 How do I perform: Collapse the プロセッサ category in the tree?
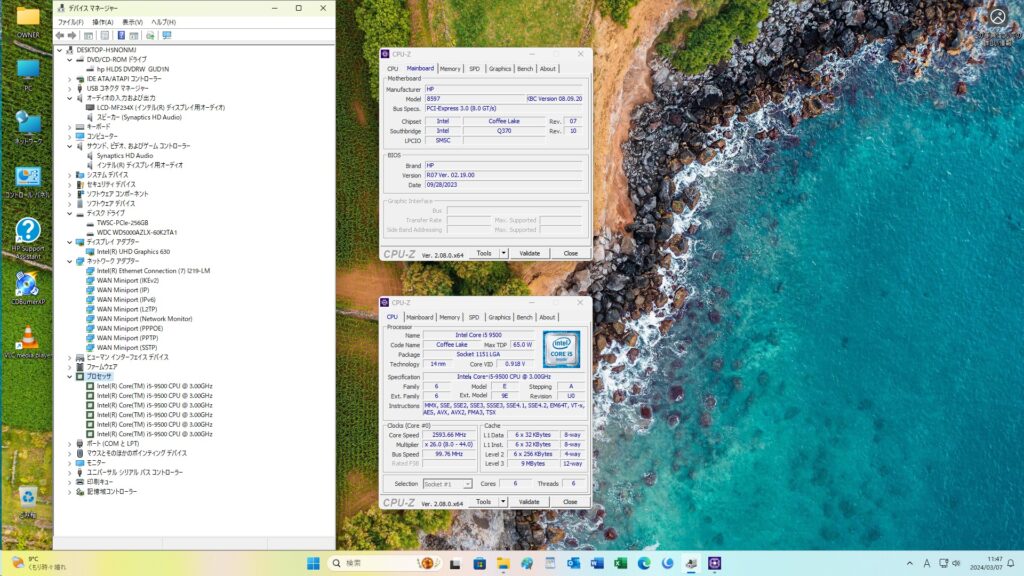[69, 376]
